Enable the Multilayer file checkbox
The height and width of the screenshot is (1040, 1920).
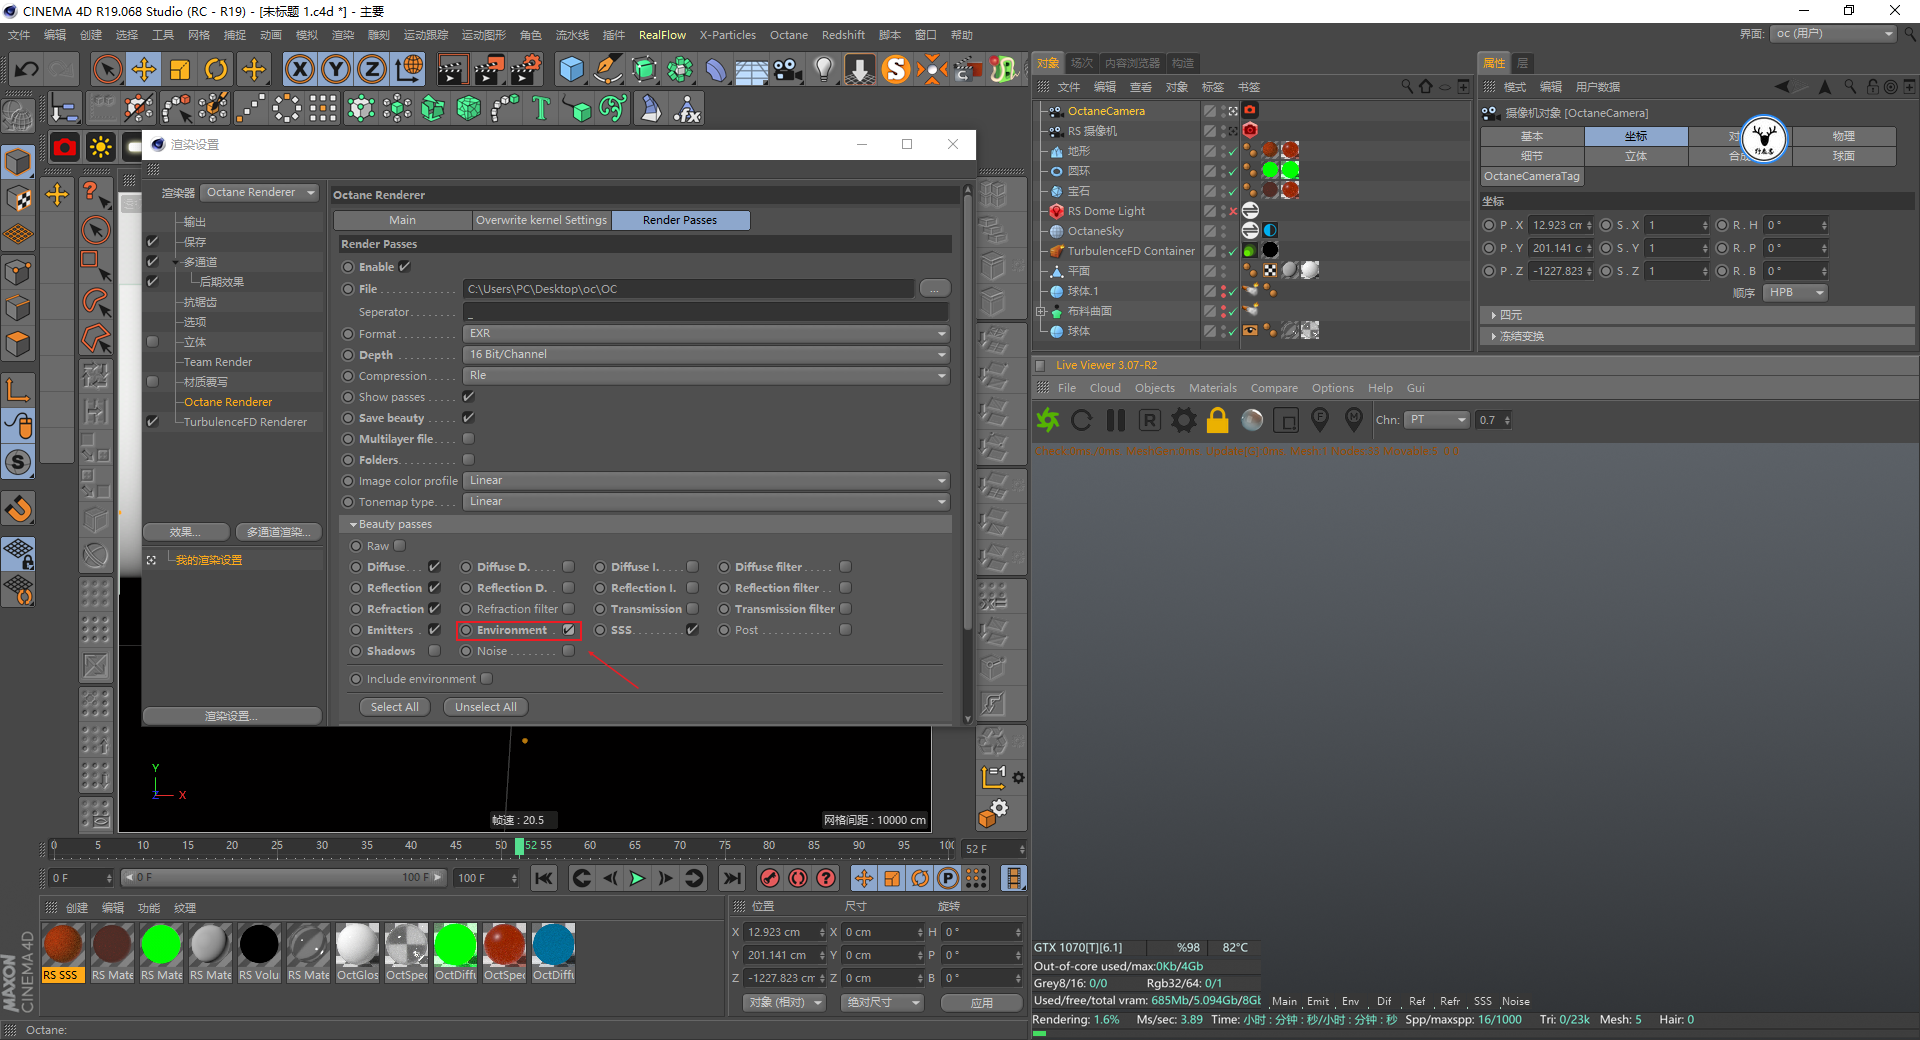point(468,439)
